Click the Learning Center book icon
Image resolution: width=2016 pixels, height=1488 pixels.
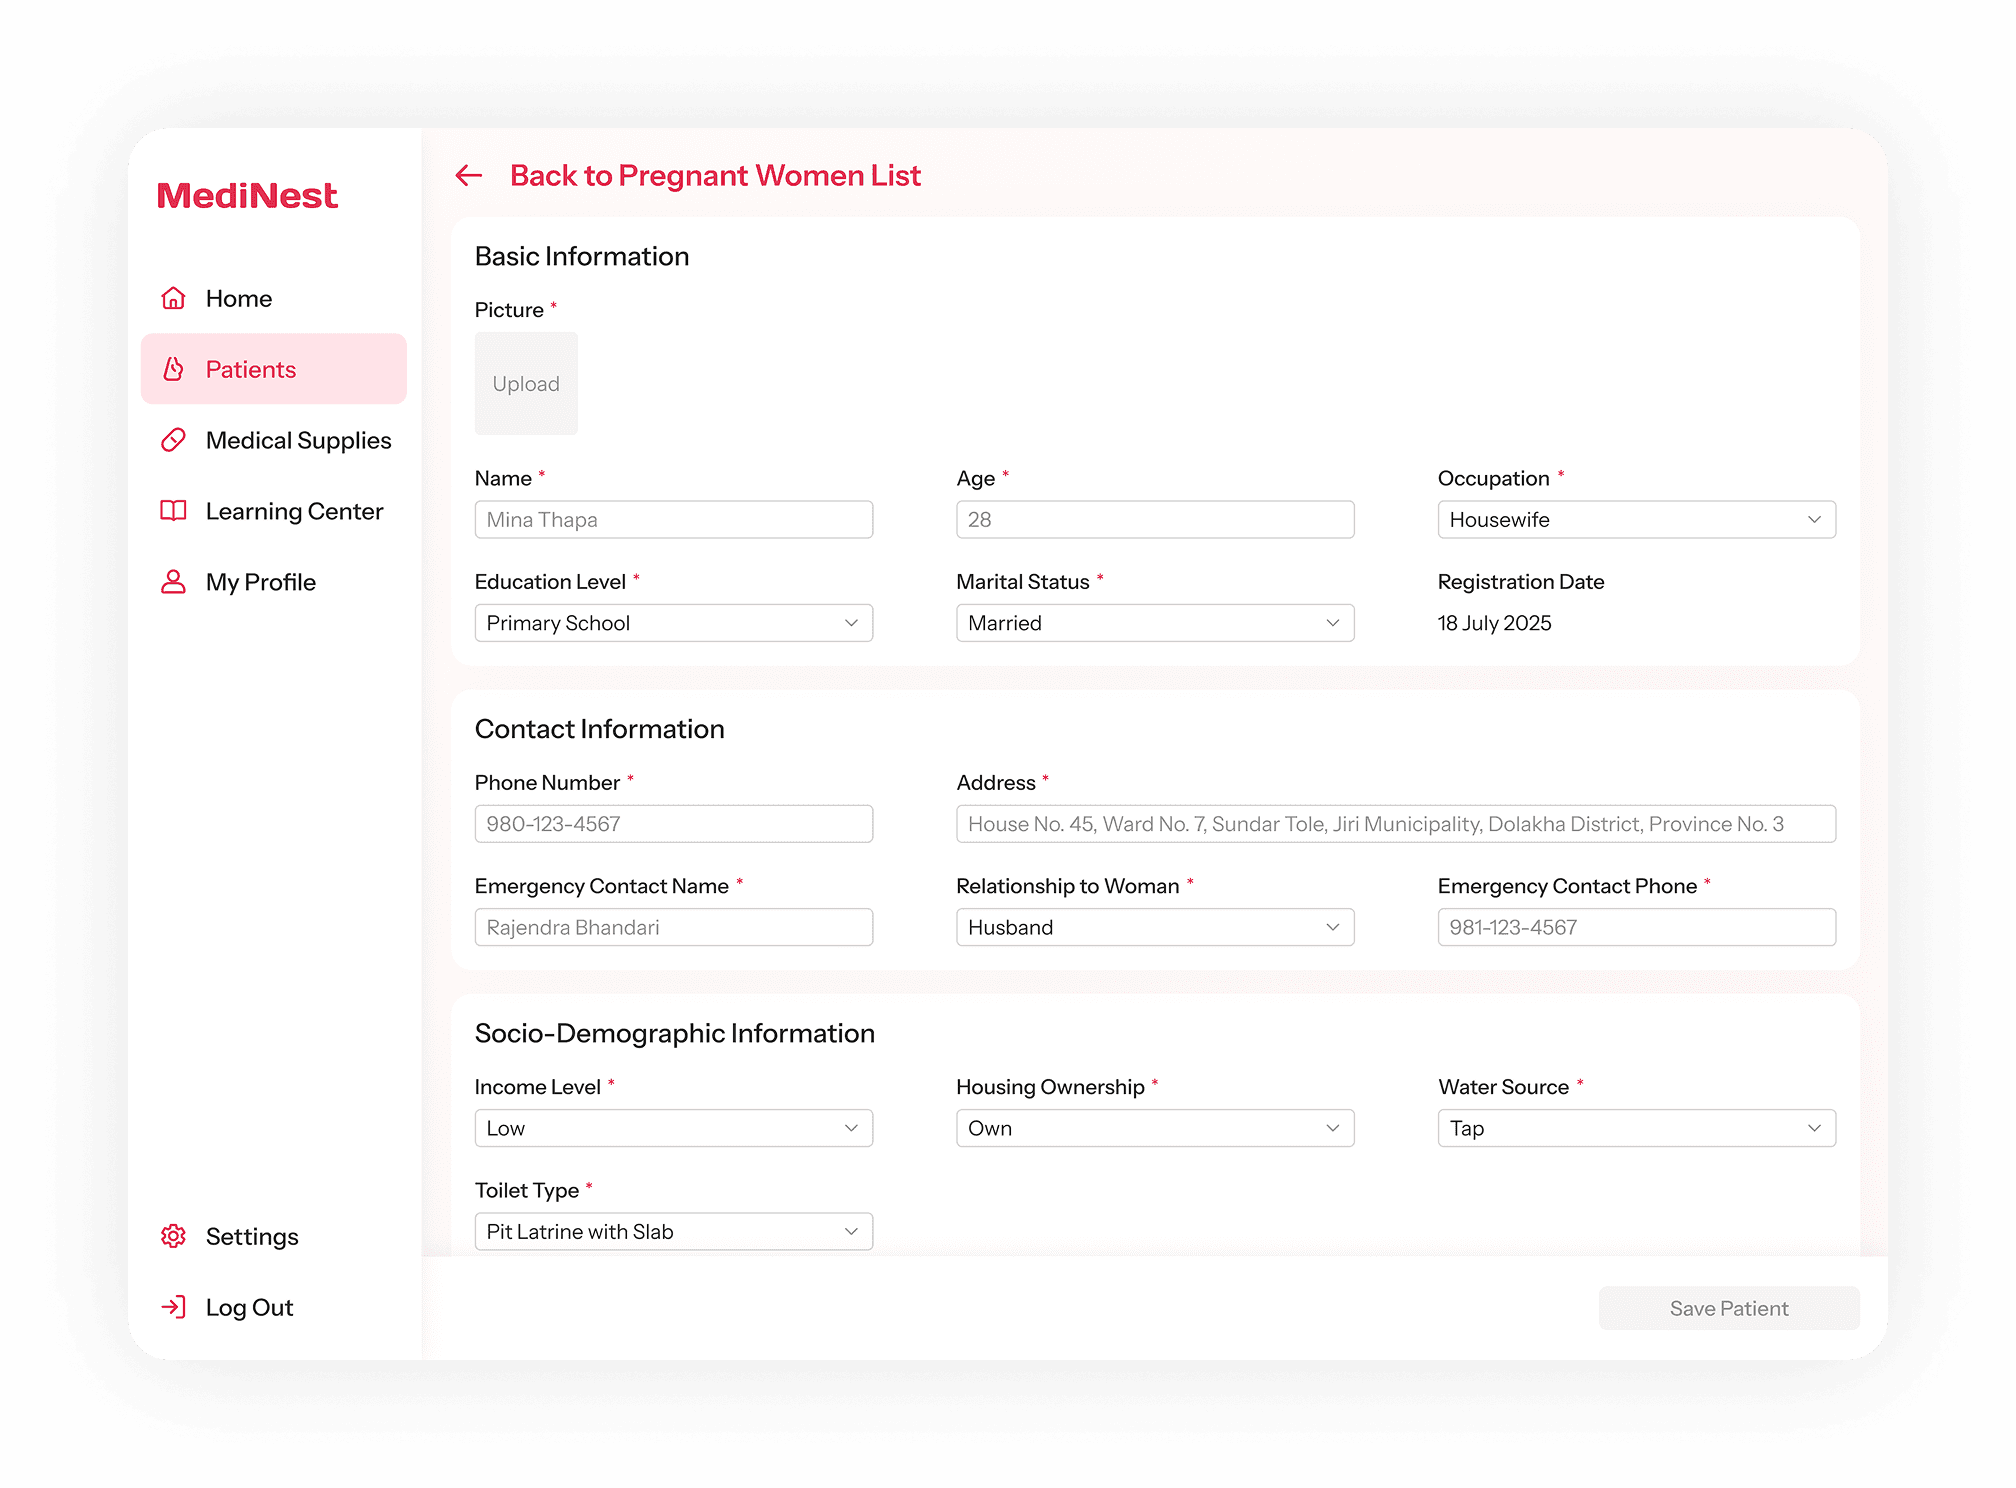(x=174, y=511)
